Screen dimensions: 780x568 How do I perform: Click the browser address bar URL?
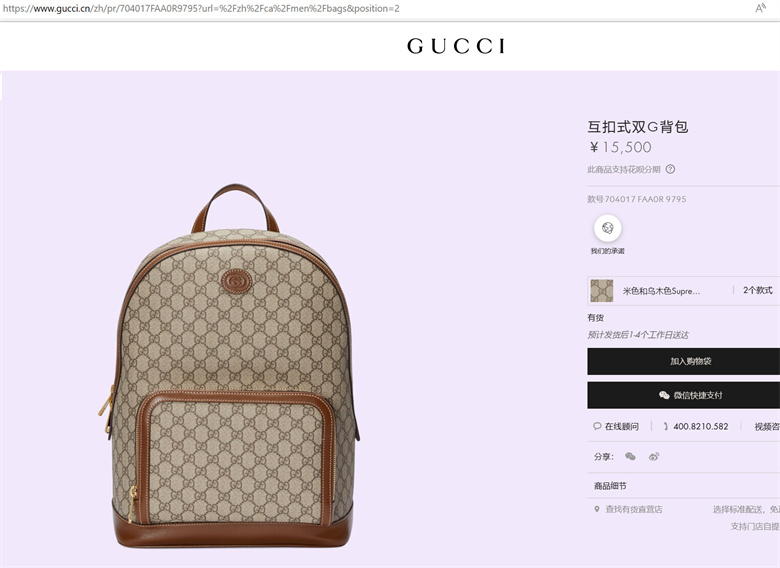click(201, 8)
